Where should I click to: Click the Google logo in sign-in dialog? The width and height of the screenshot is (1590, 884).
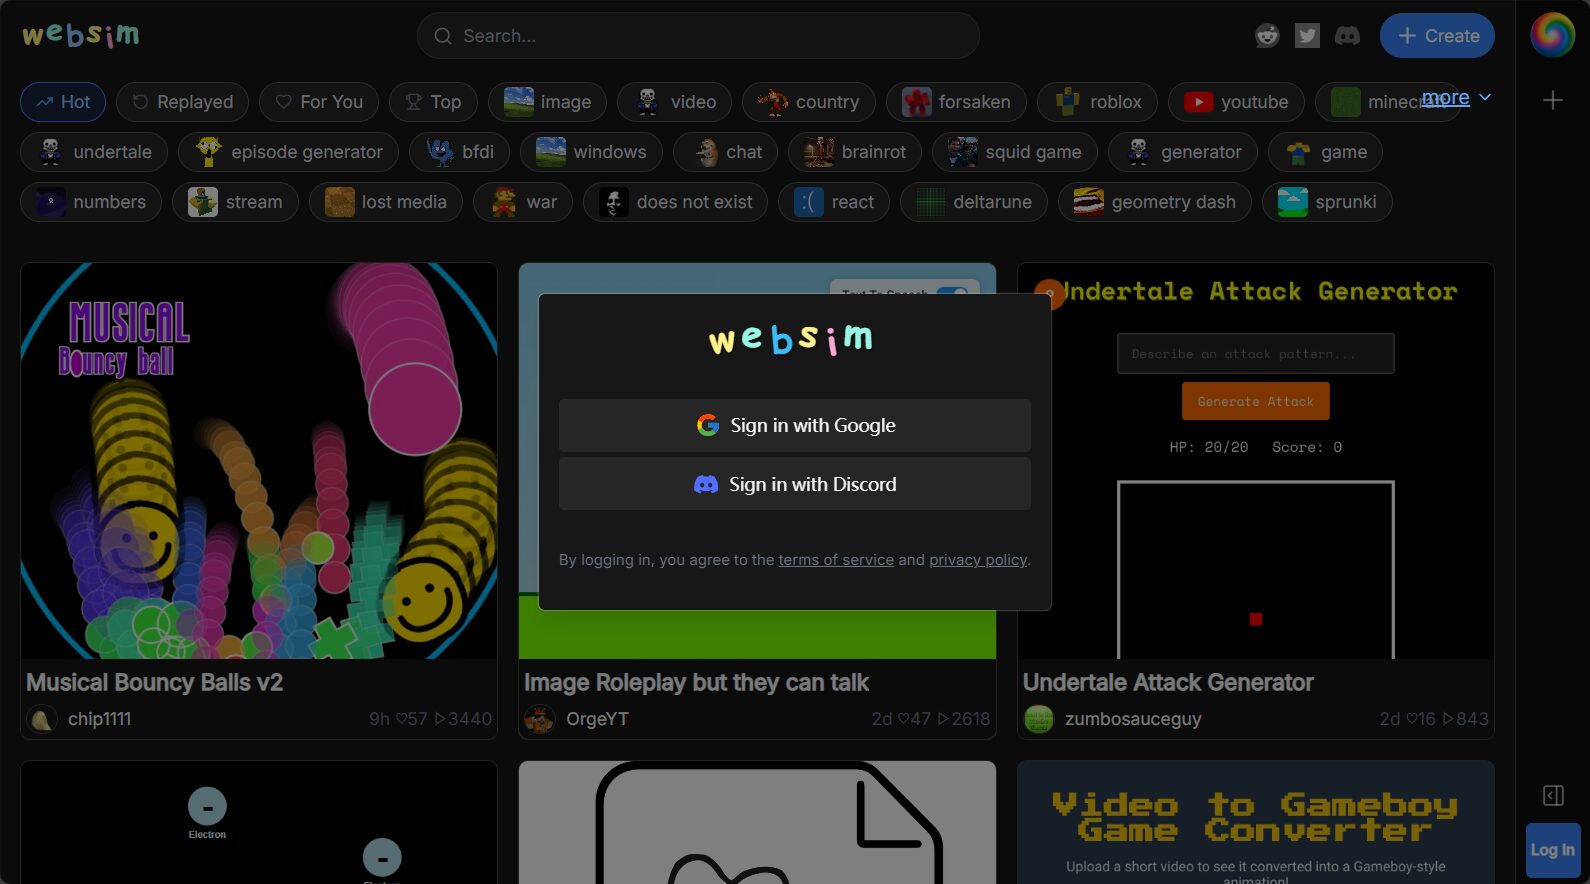(708, 425)
